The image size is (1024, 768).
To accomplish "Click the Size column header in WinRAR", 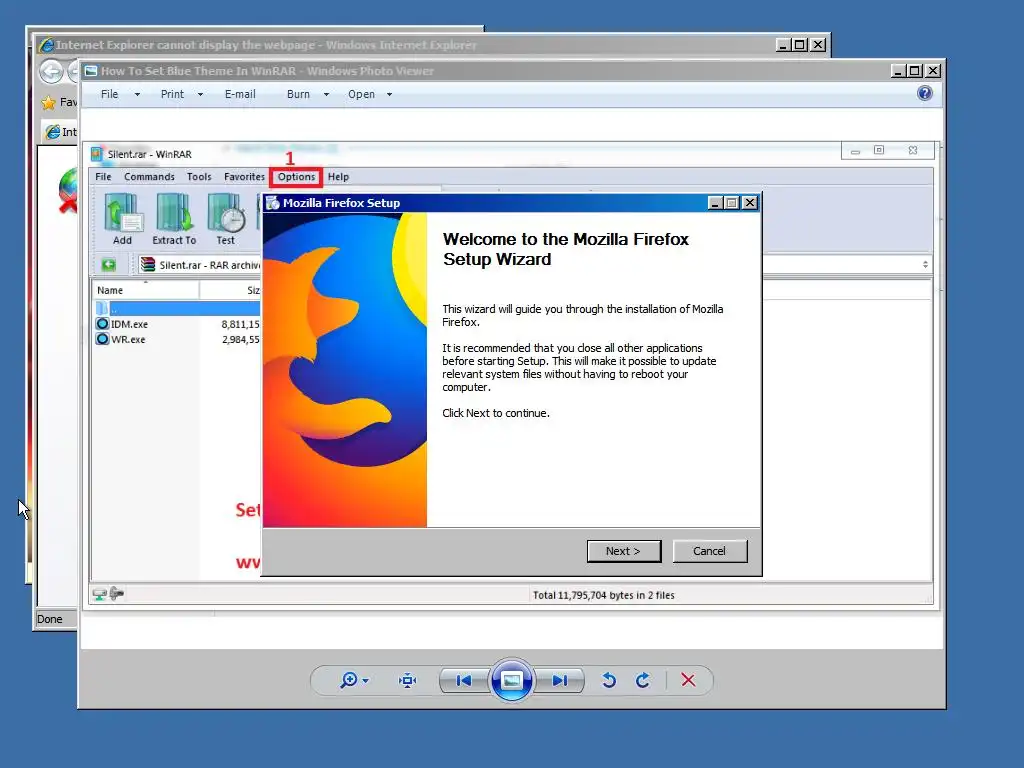I will pos(230,291).
